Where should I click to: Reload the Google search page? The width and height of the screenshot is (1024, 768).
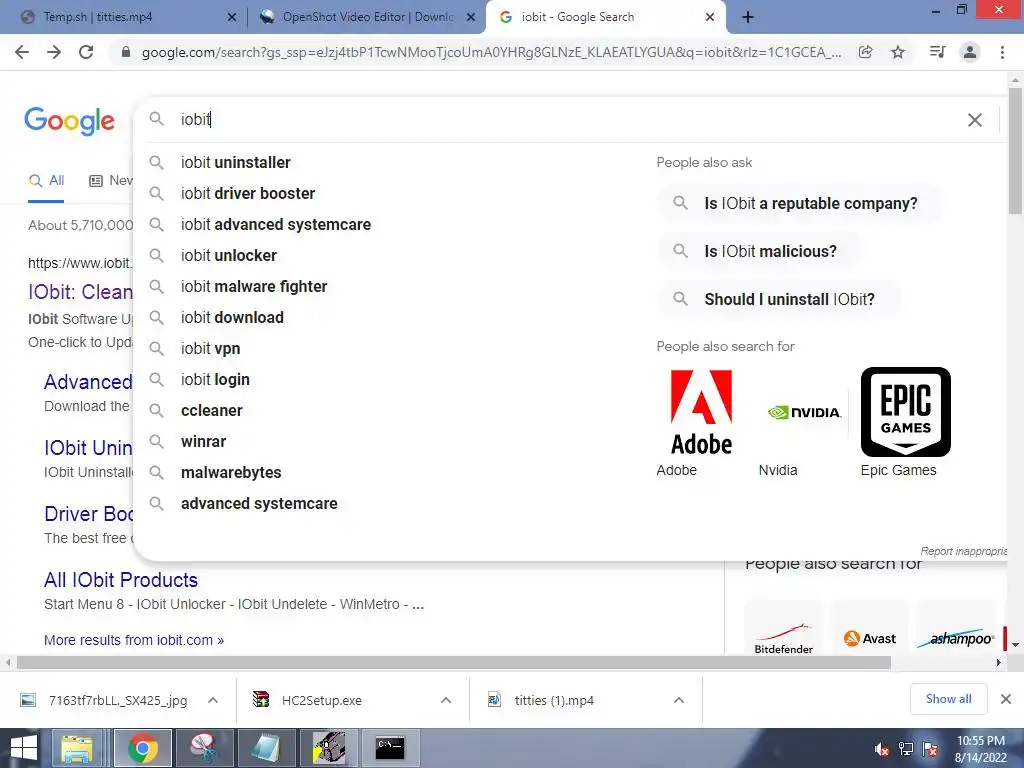tap(86, 52)
